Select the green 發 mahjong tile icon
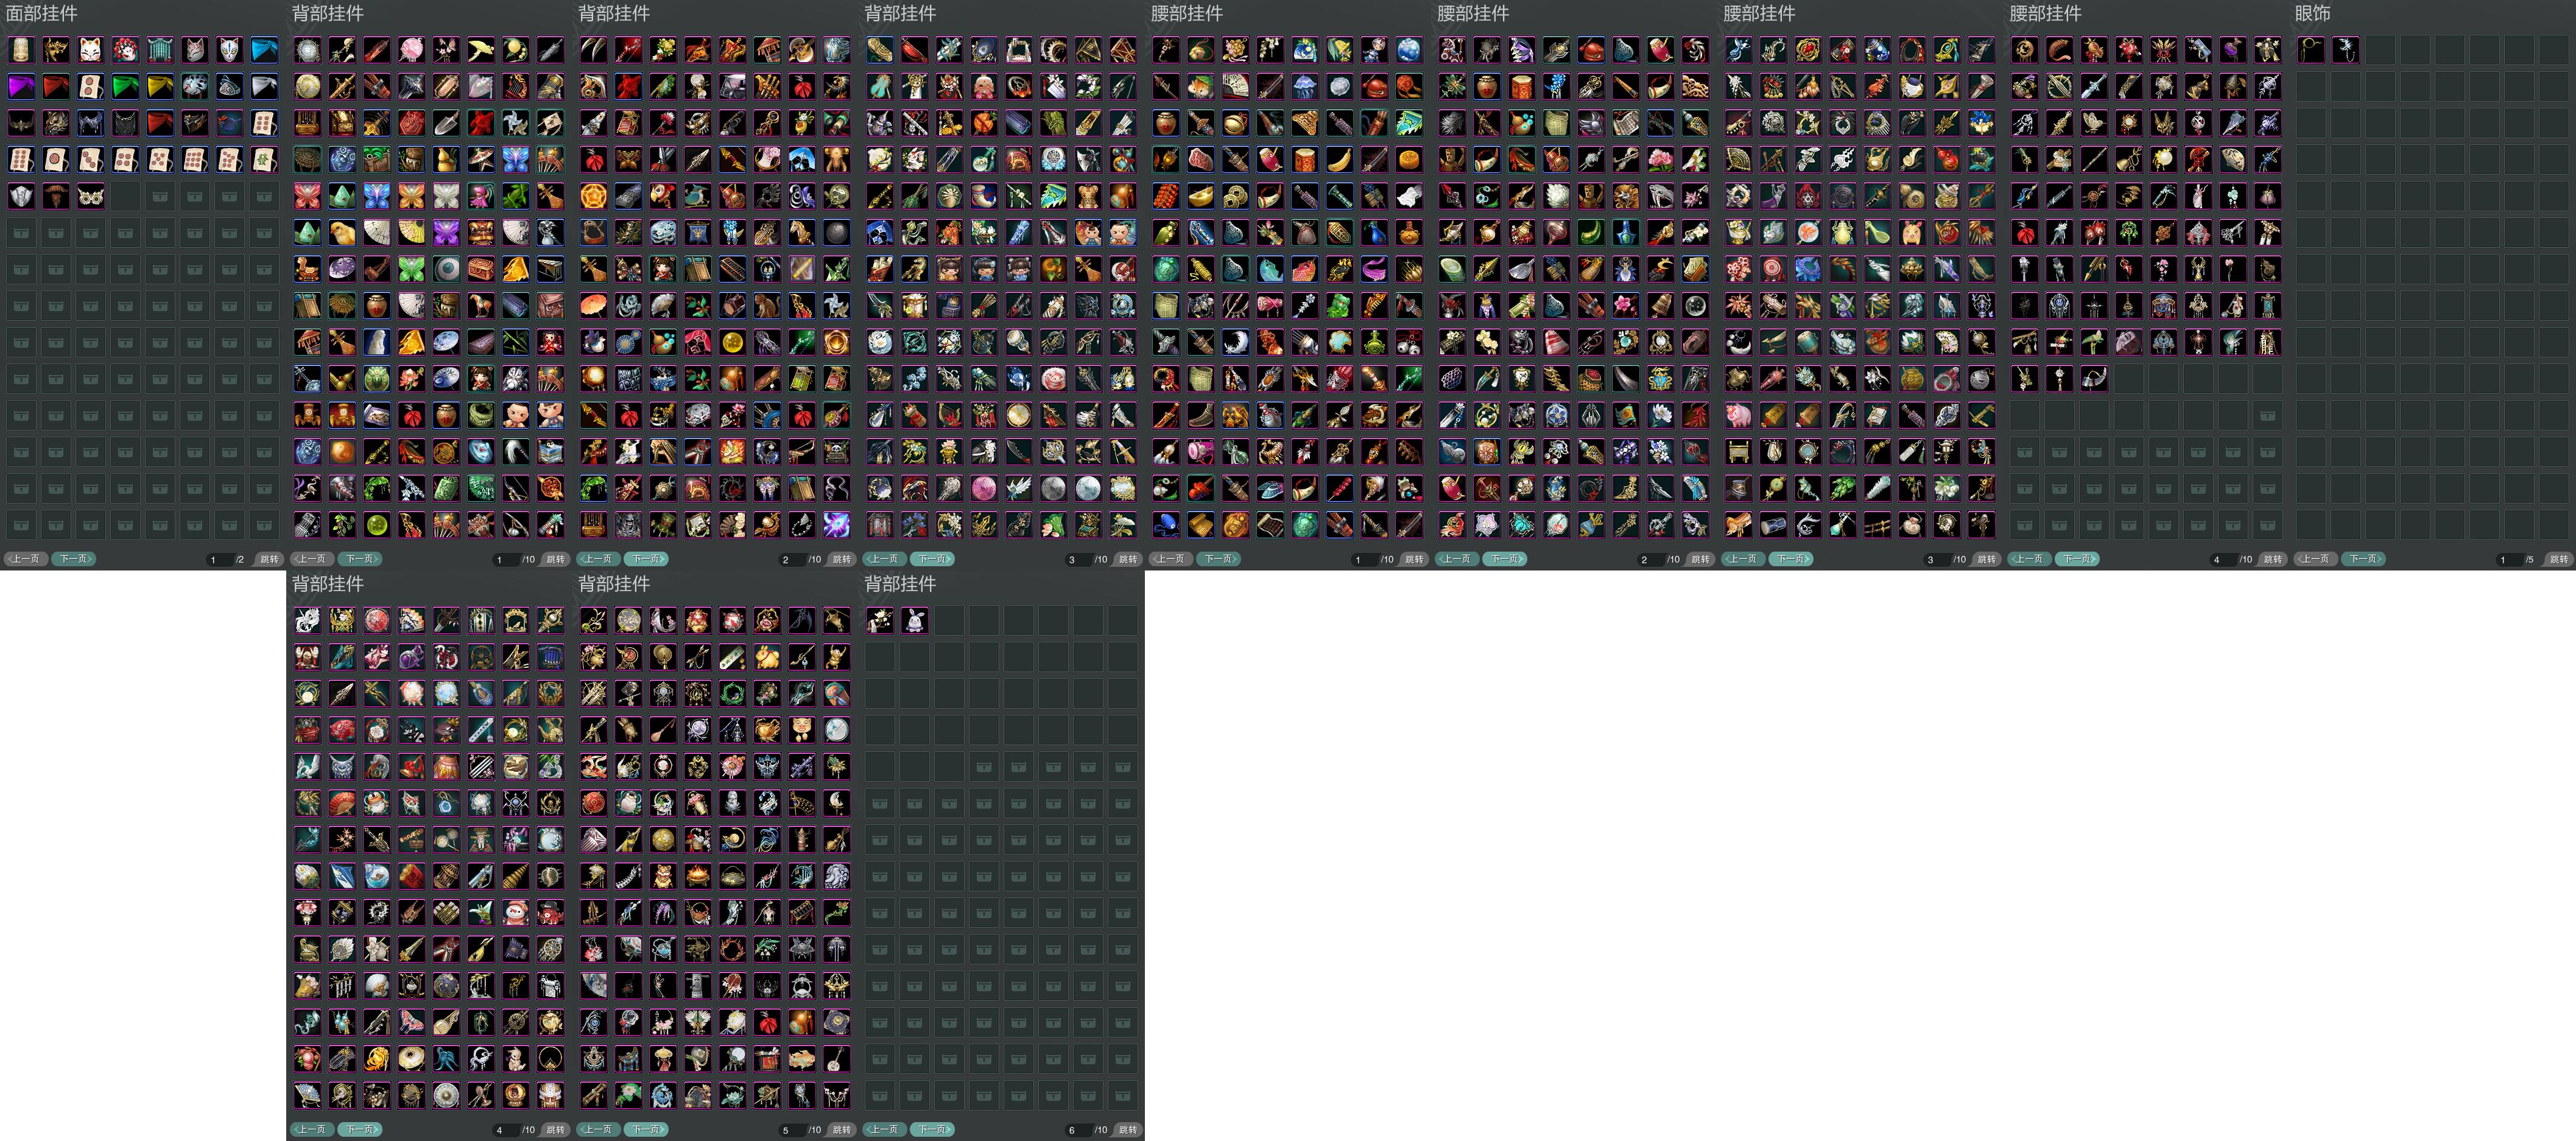2576x1141 pixels. coord(264,160)
